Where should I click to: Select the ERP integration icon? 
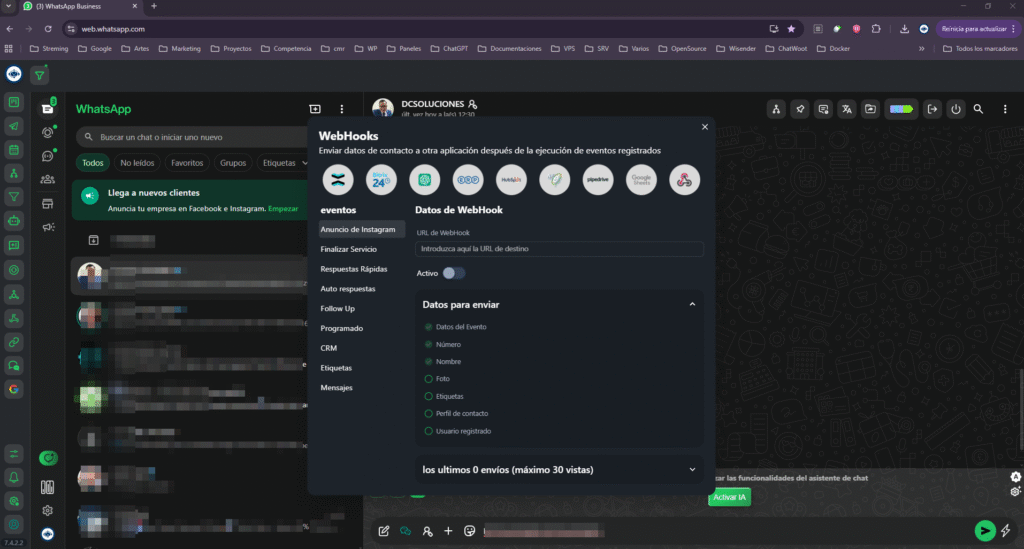(468, 180)
